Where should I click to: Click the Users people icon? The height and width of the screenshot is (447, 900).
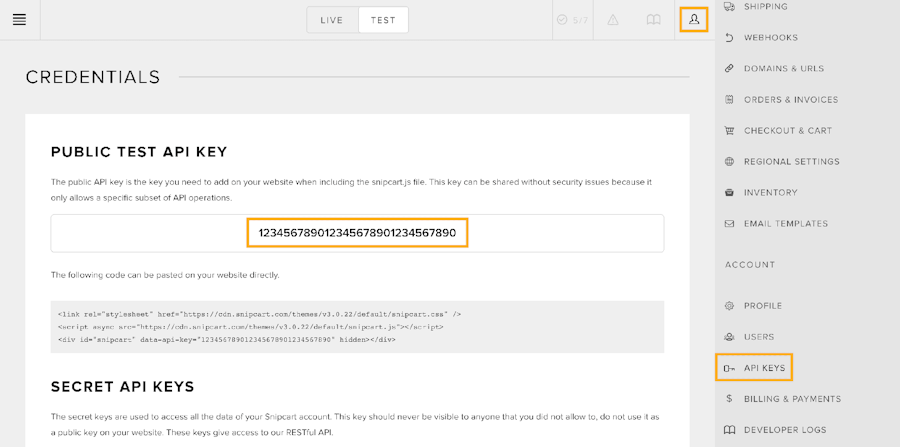tap(730, 337)
